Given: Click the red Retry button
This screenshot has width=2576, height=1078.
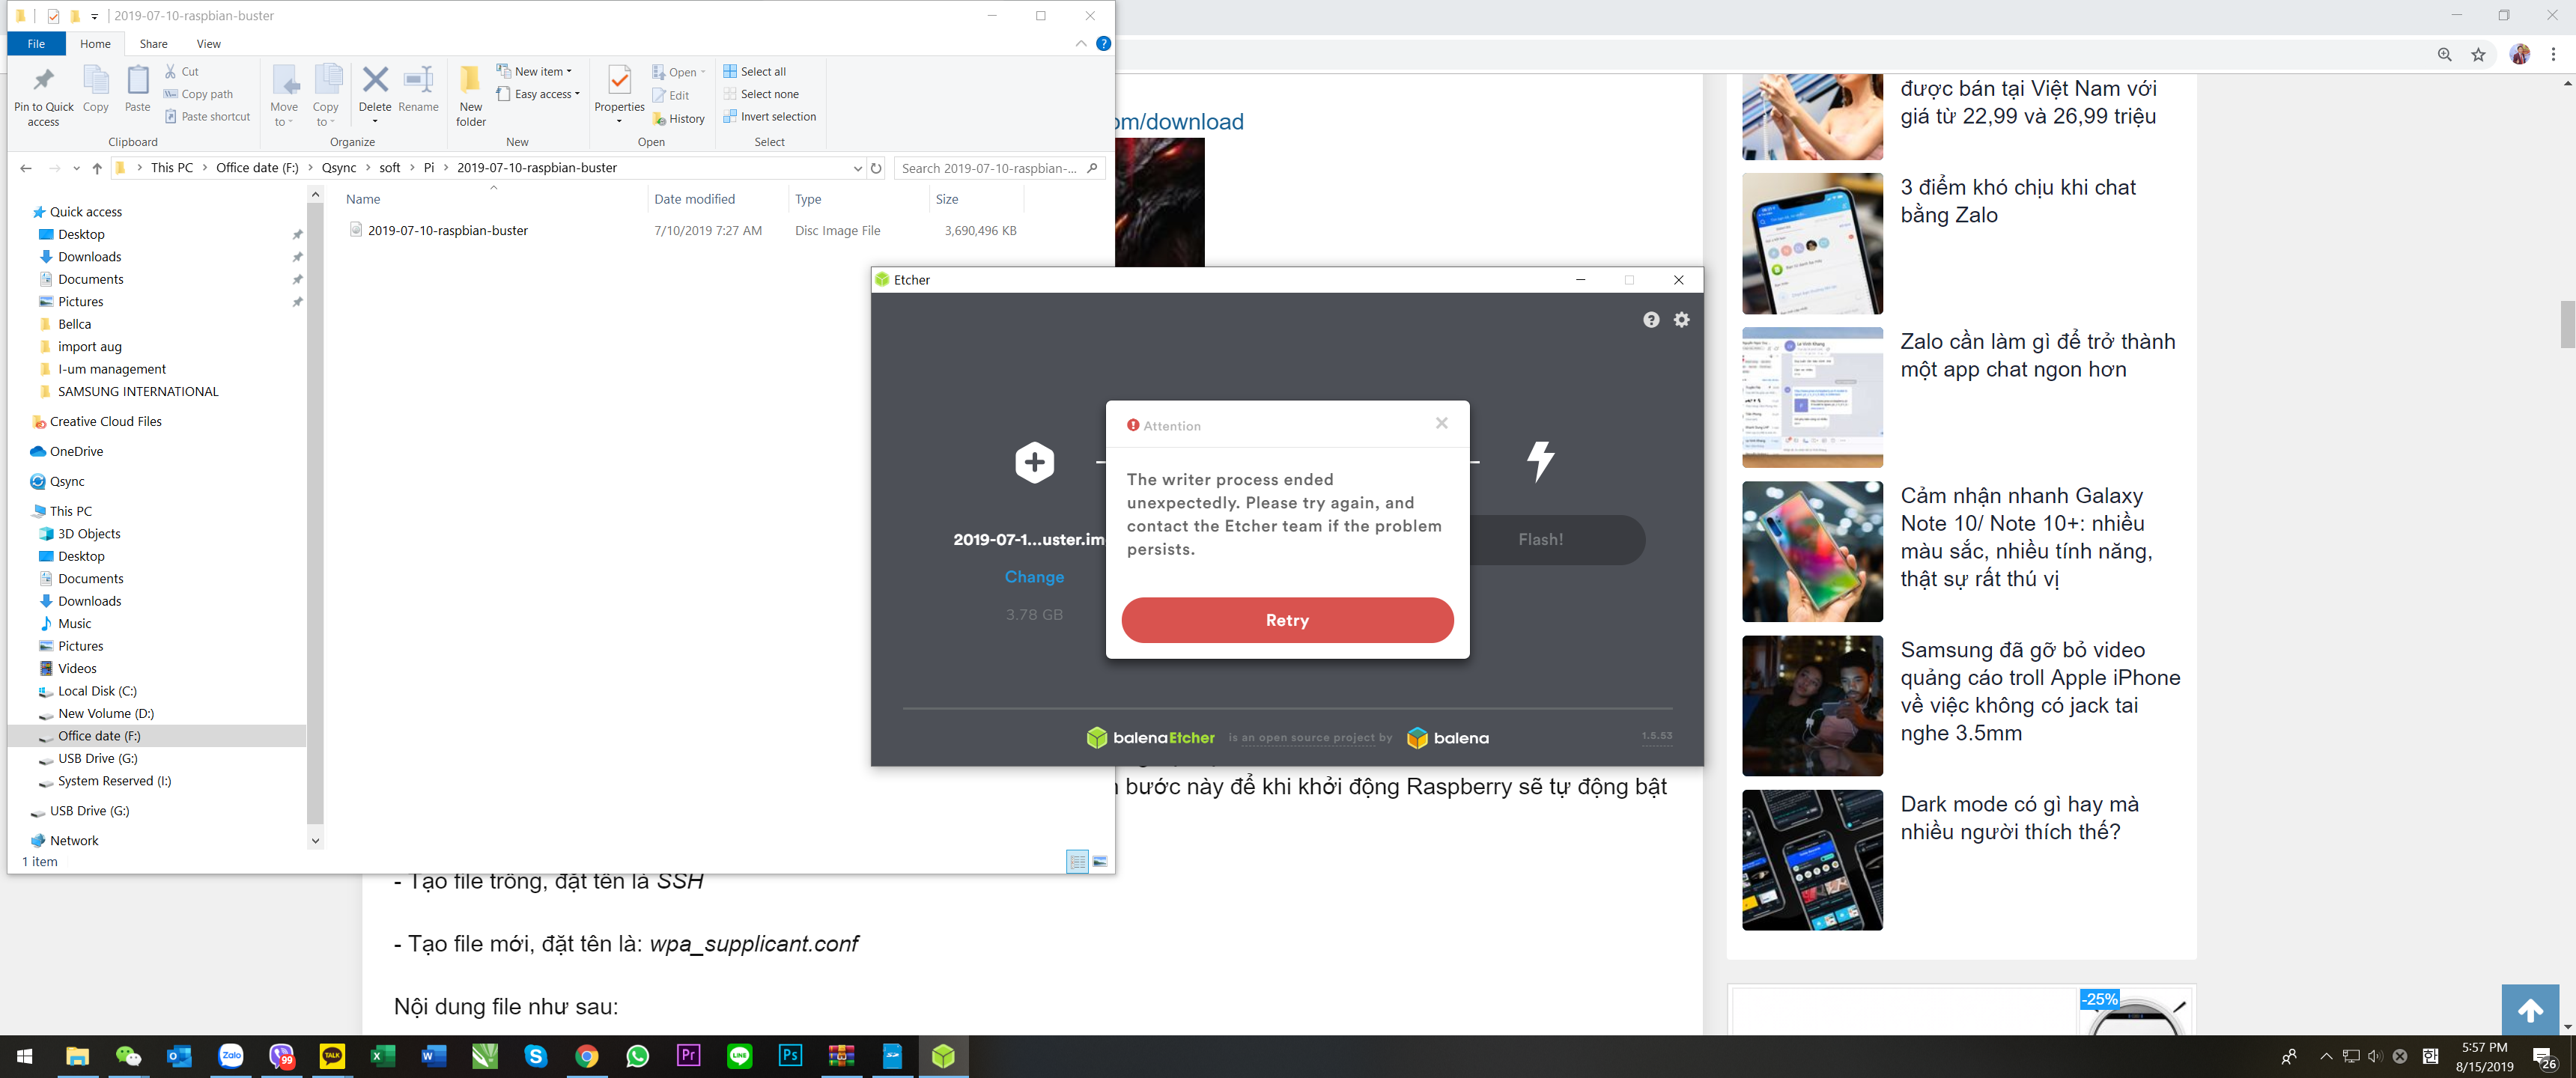Looking at the screenshot, I should click(1287, 620).
